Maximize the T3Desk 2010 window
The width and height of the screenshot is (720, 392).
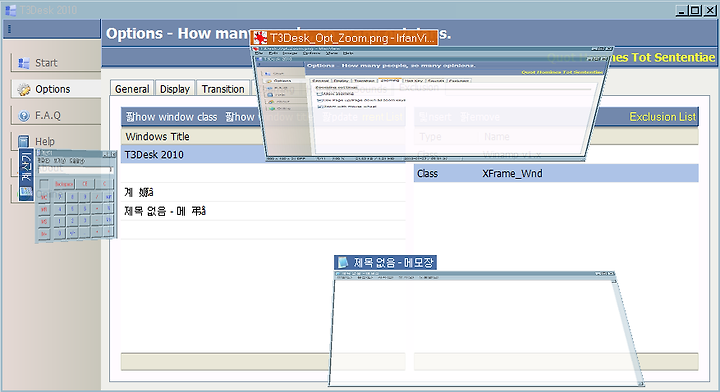pyautogui.click(x=695, y=10)
